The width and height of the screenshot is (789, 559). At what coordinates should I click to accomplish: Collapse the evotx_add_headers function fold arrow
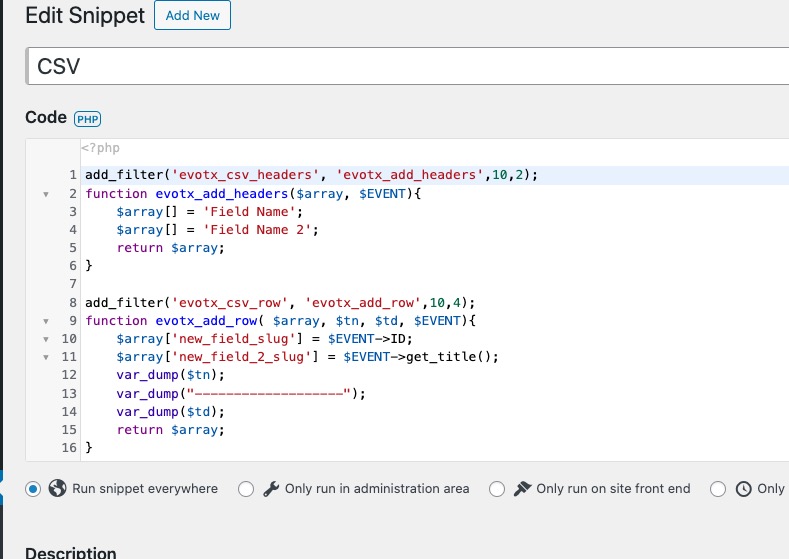(x=46, y=194)
